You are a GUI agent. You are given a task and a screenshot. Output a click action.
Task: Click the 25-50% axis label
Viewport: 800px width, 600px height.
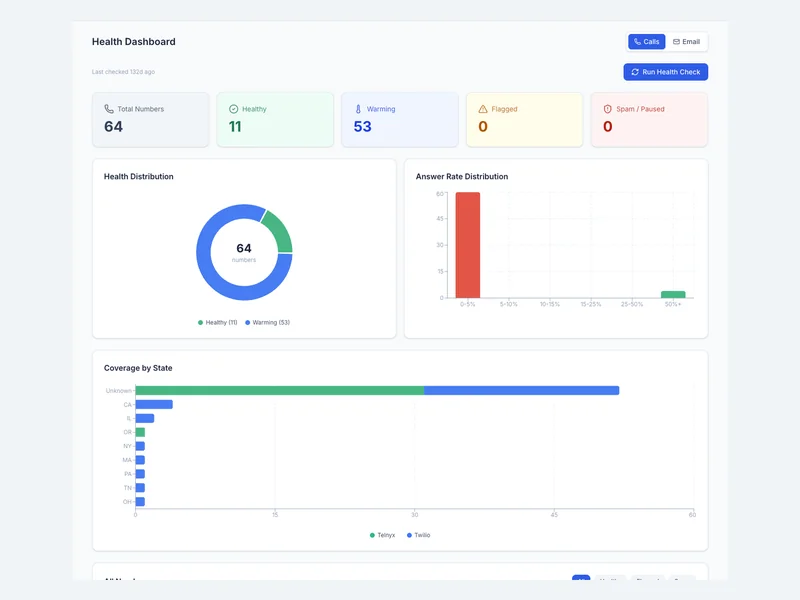pyautogui.click(x=632, y=304)
